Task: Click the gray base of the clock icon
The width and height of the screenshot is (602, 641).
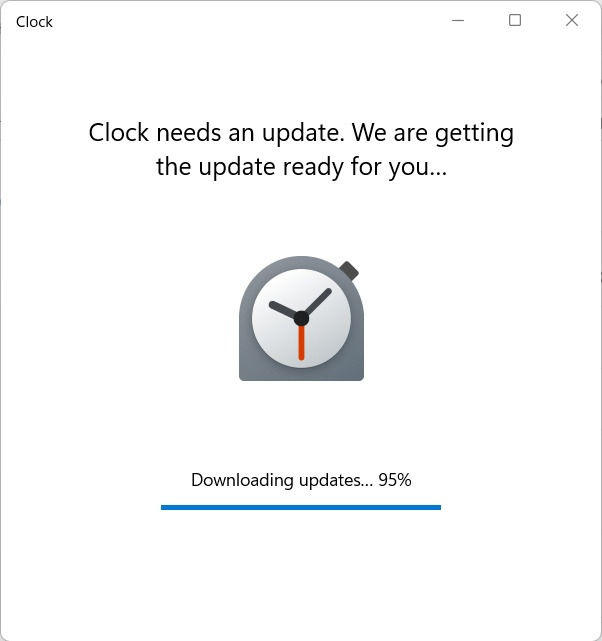Action: [x=301, y=374]
